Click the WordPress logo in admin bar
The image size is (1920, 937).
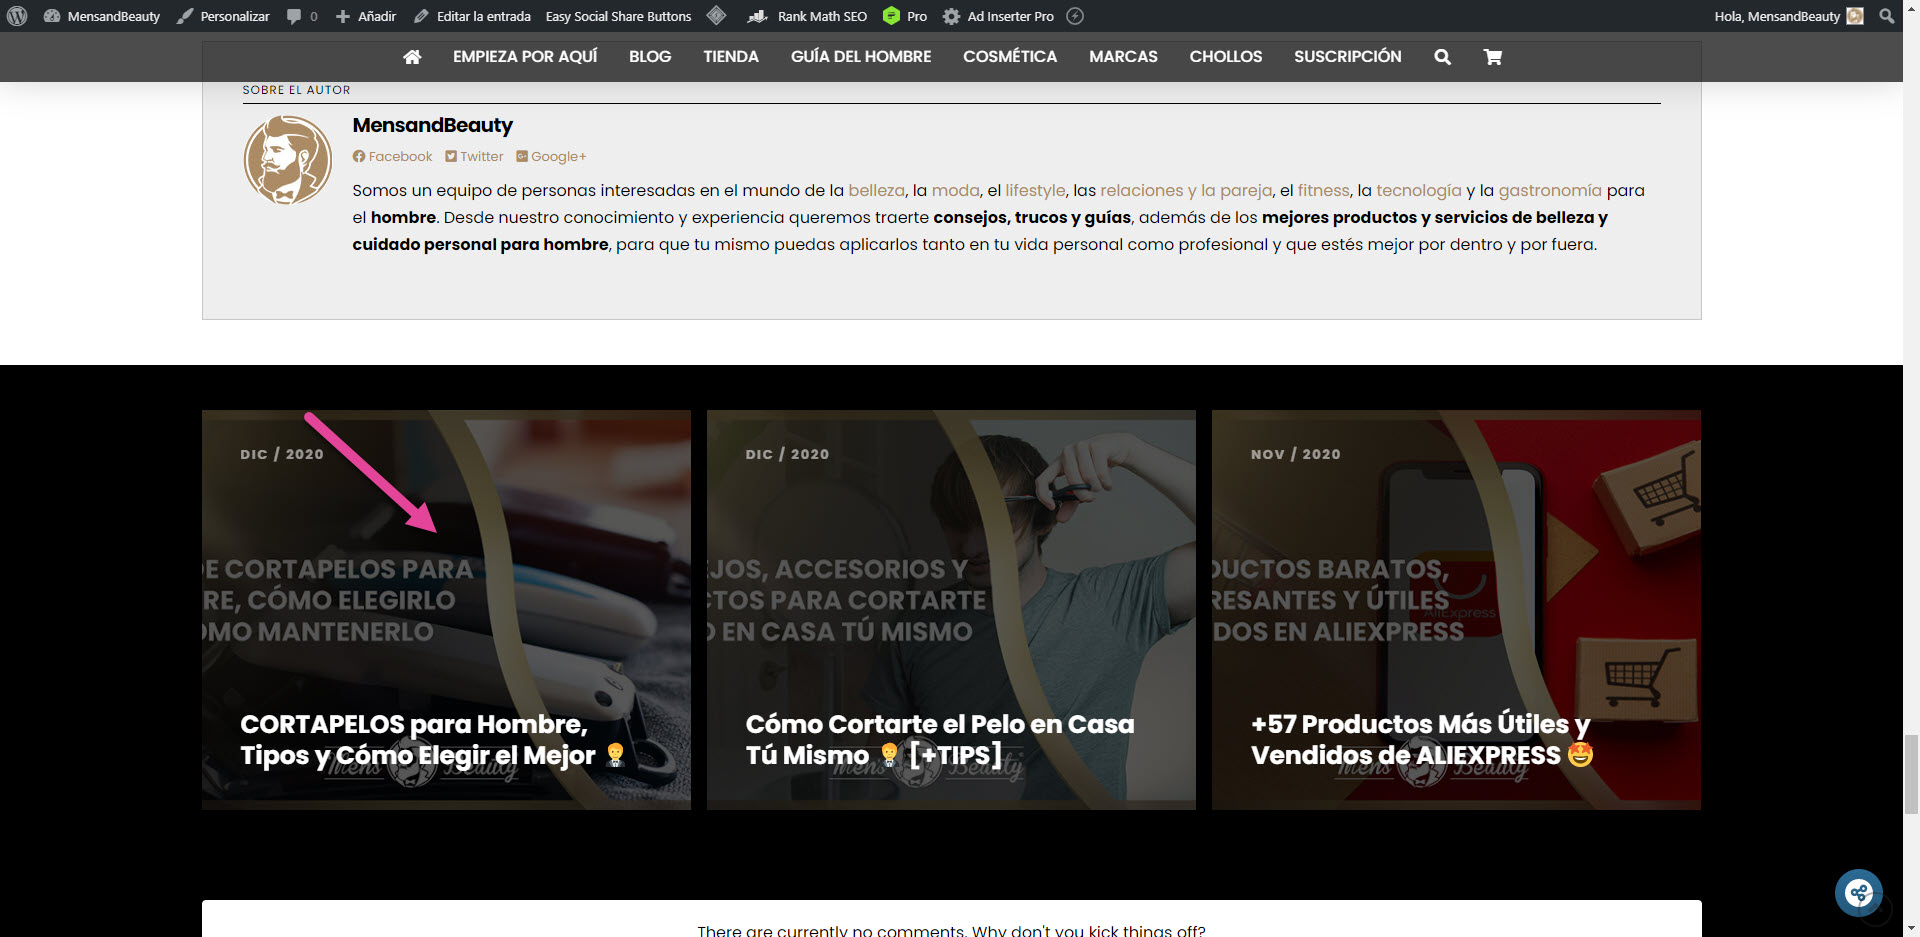tap(17, 16)
